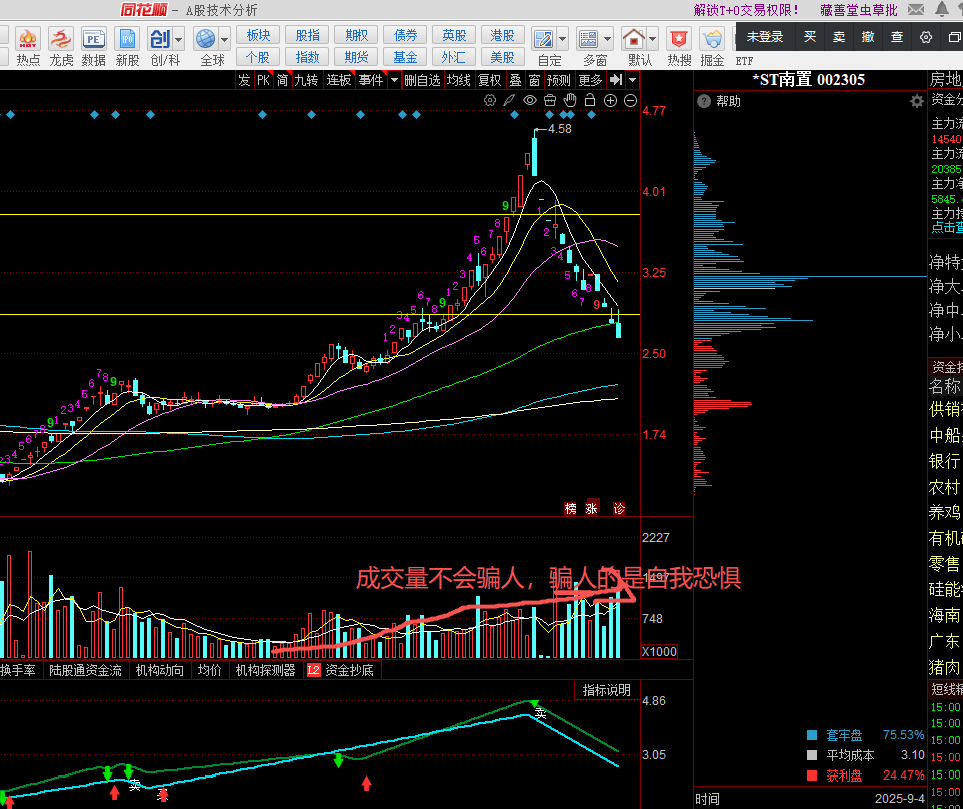This screenshot has height=809, width=963.
Task: Toggle 连板 indicator
Action: pos(338,80)
